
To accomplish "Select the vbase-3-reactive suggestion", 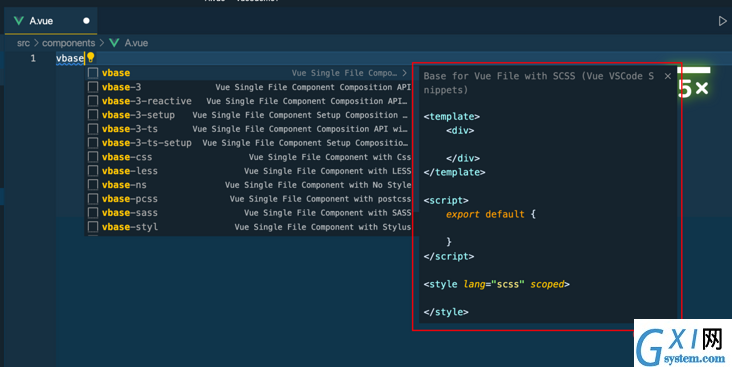I will 249,101.
